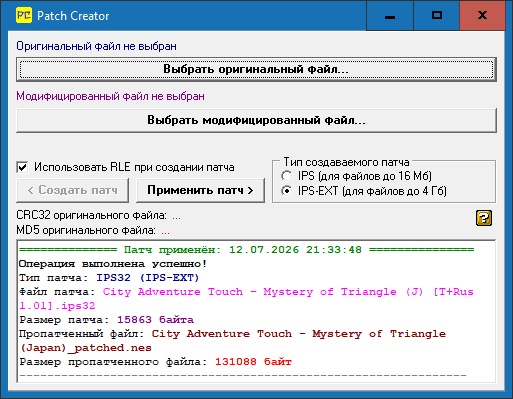
Task: Click the Создать патч button
Action: (72, 190)
